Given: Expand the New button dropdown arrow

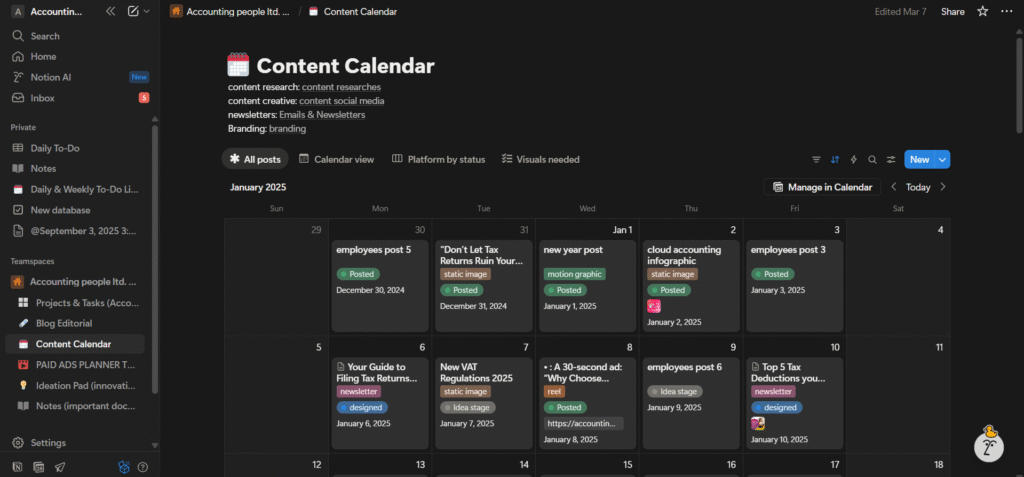Looking at the screenshot, I should pyautogui.click(x=943, y=159).
